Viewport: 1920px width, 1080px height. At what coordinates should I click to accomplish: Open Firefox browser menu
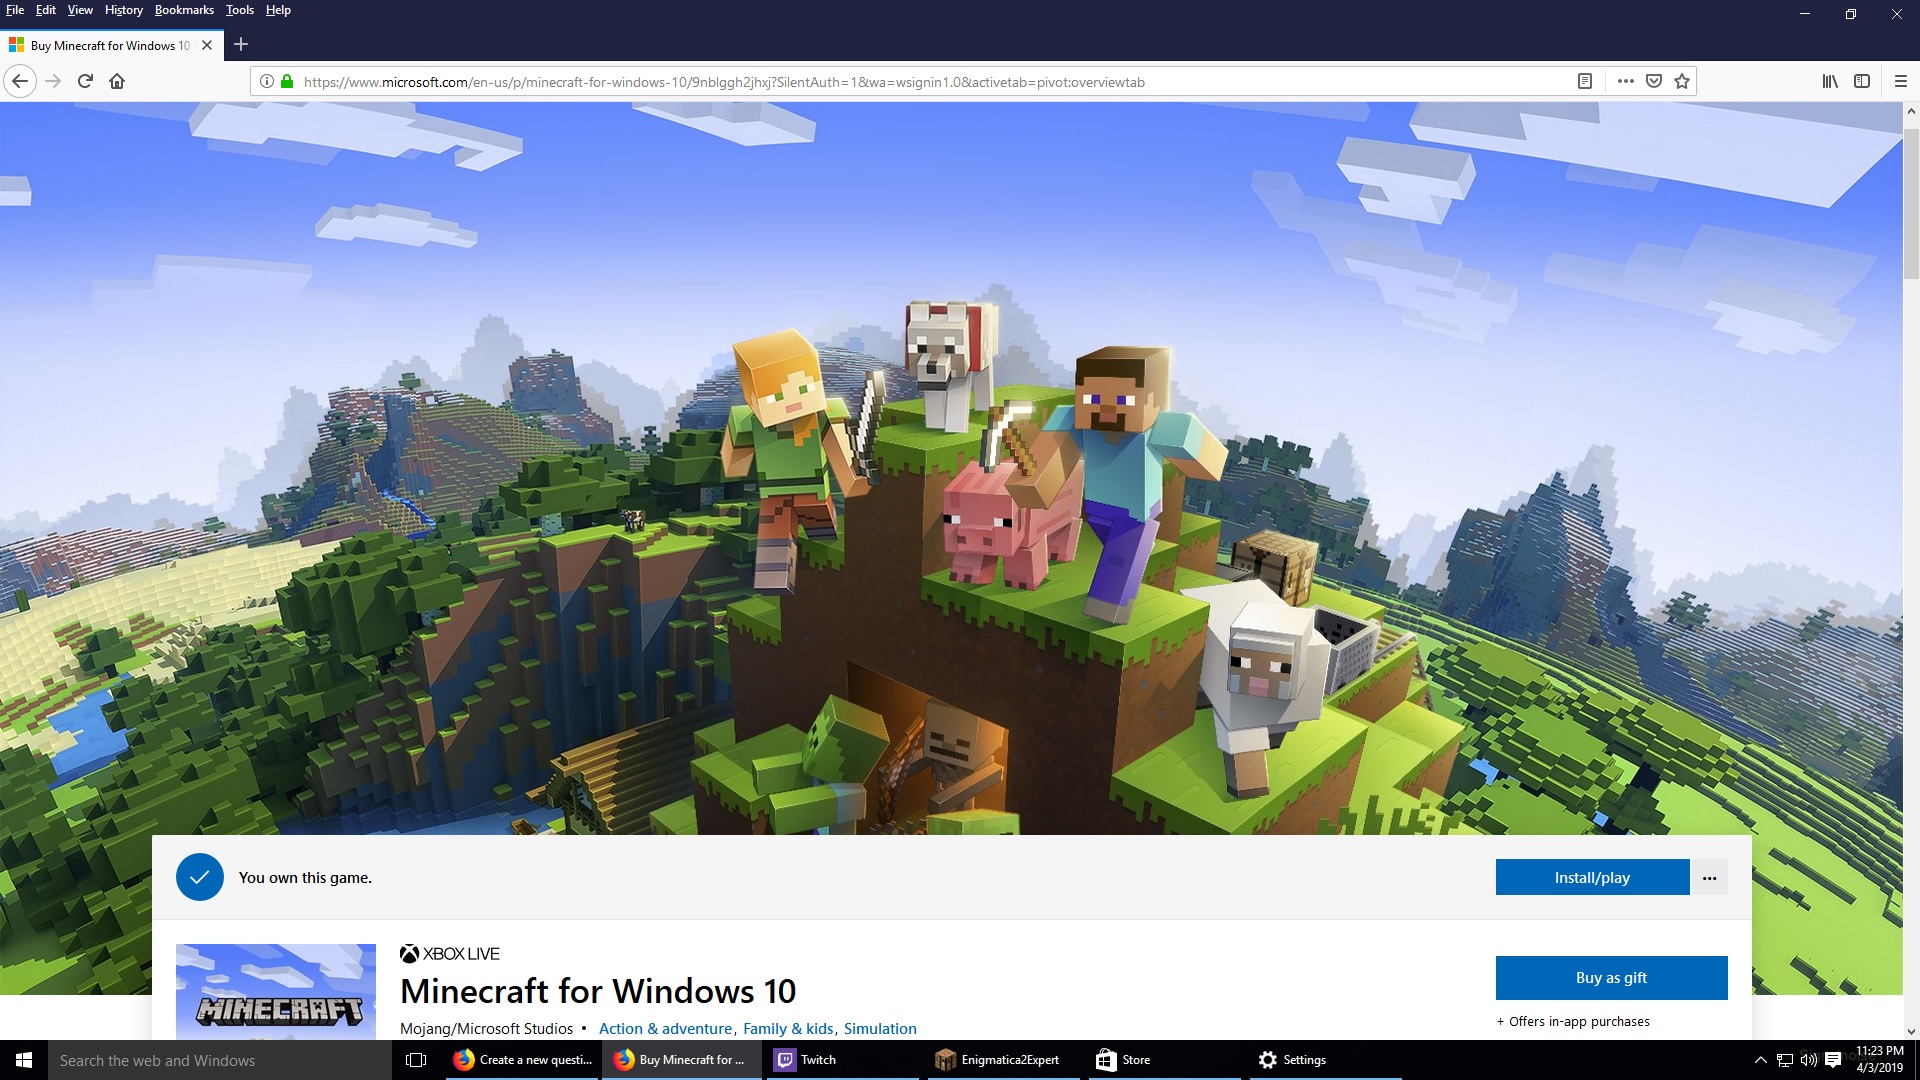click(1900, 80)
